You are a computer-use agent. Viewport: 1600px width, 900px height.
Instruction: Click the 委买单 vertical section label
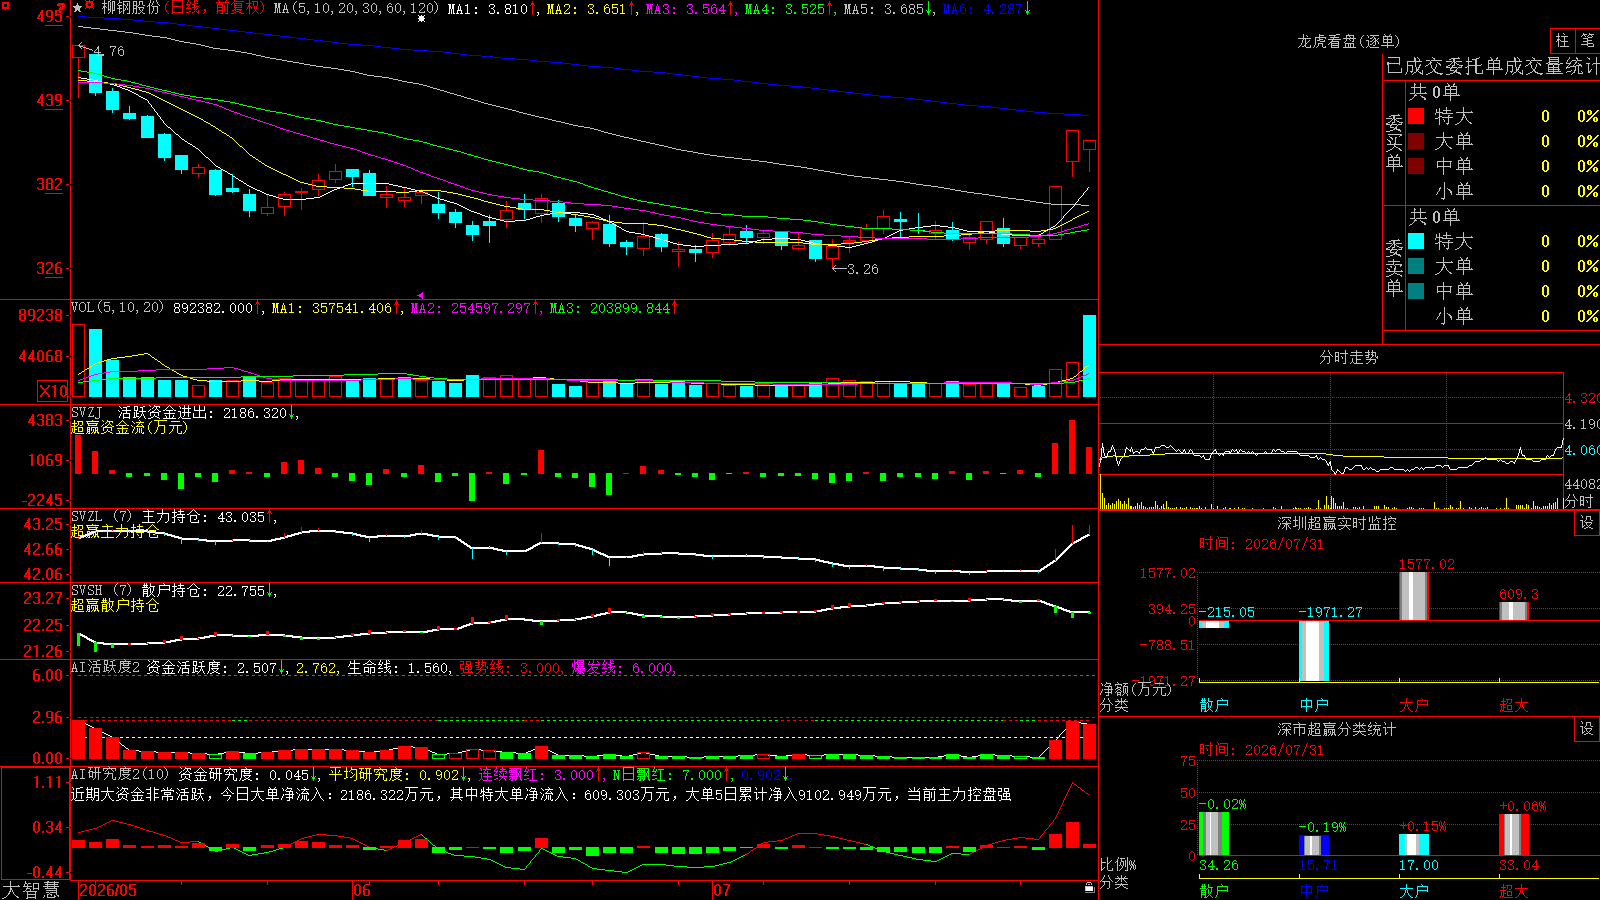(1394, 142)
